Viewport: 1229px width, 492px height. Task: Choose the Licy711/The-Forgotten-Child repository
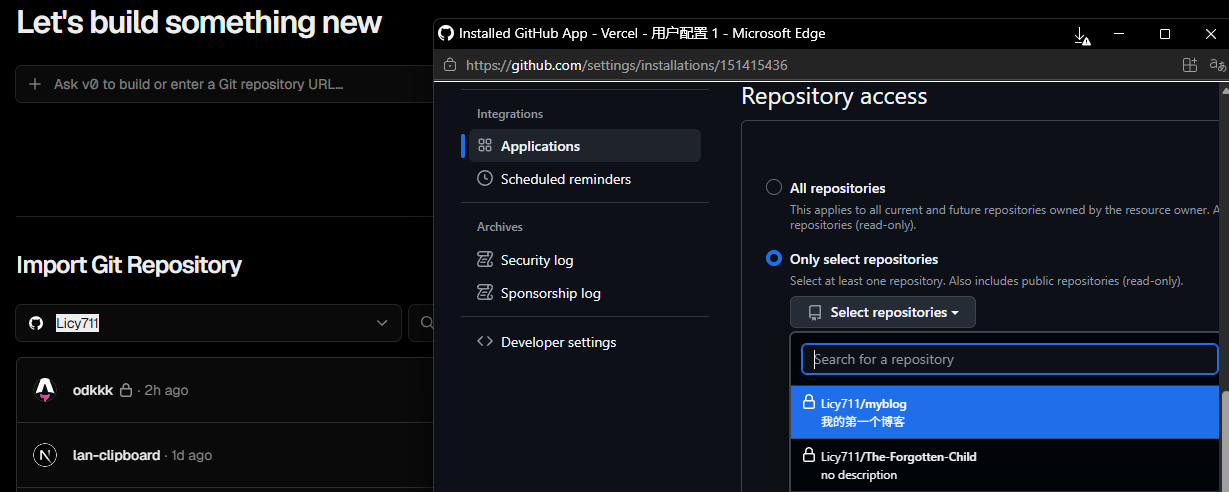click(x=1005, y=465)
